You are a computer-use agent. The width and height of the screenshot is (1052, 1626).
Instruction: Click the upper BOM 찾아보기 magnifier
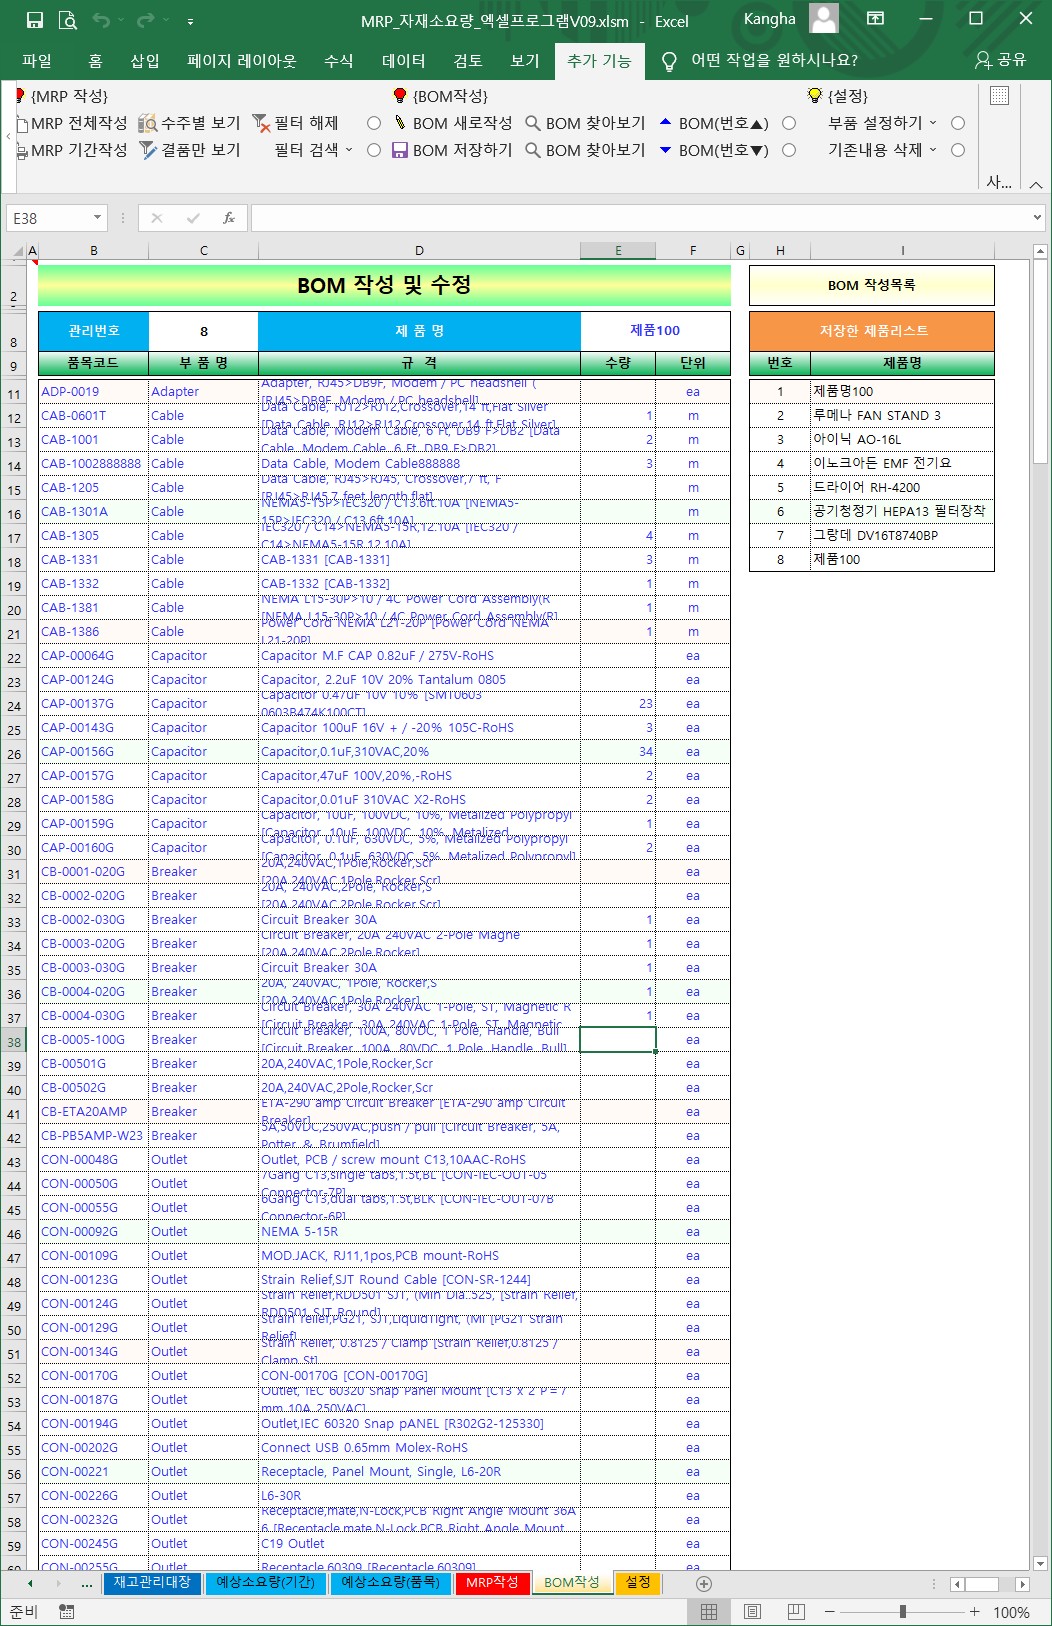click(x=585, y=123)
